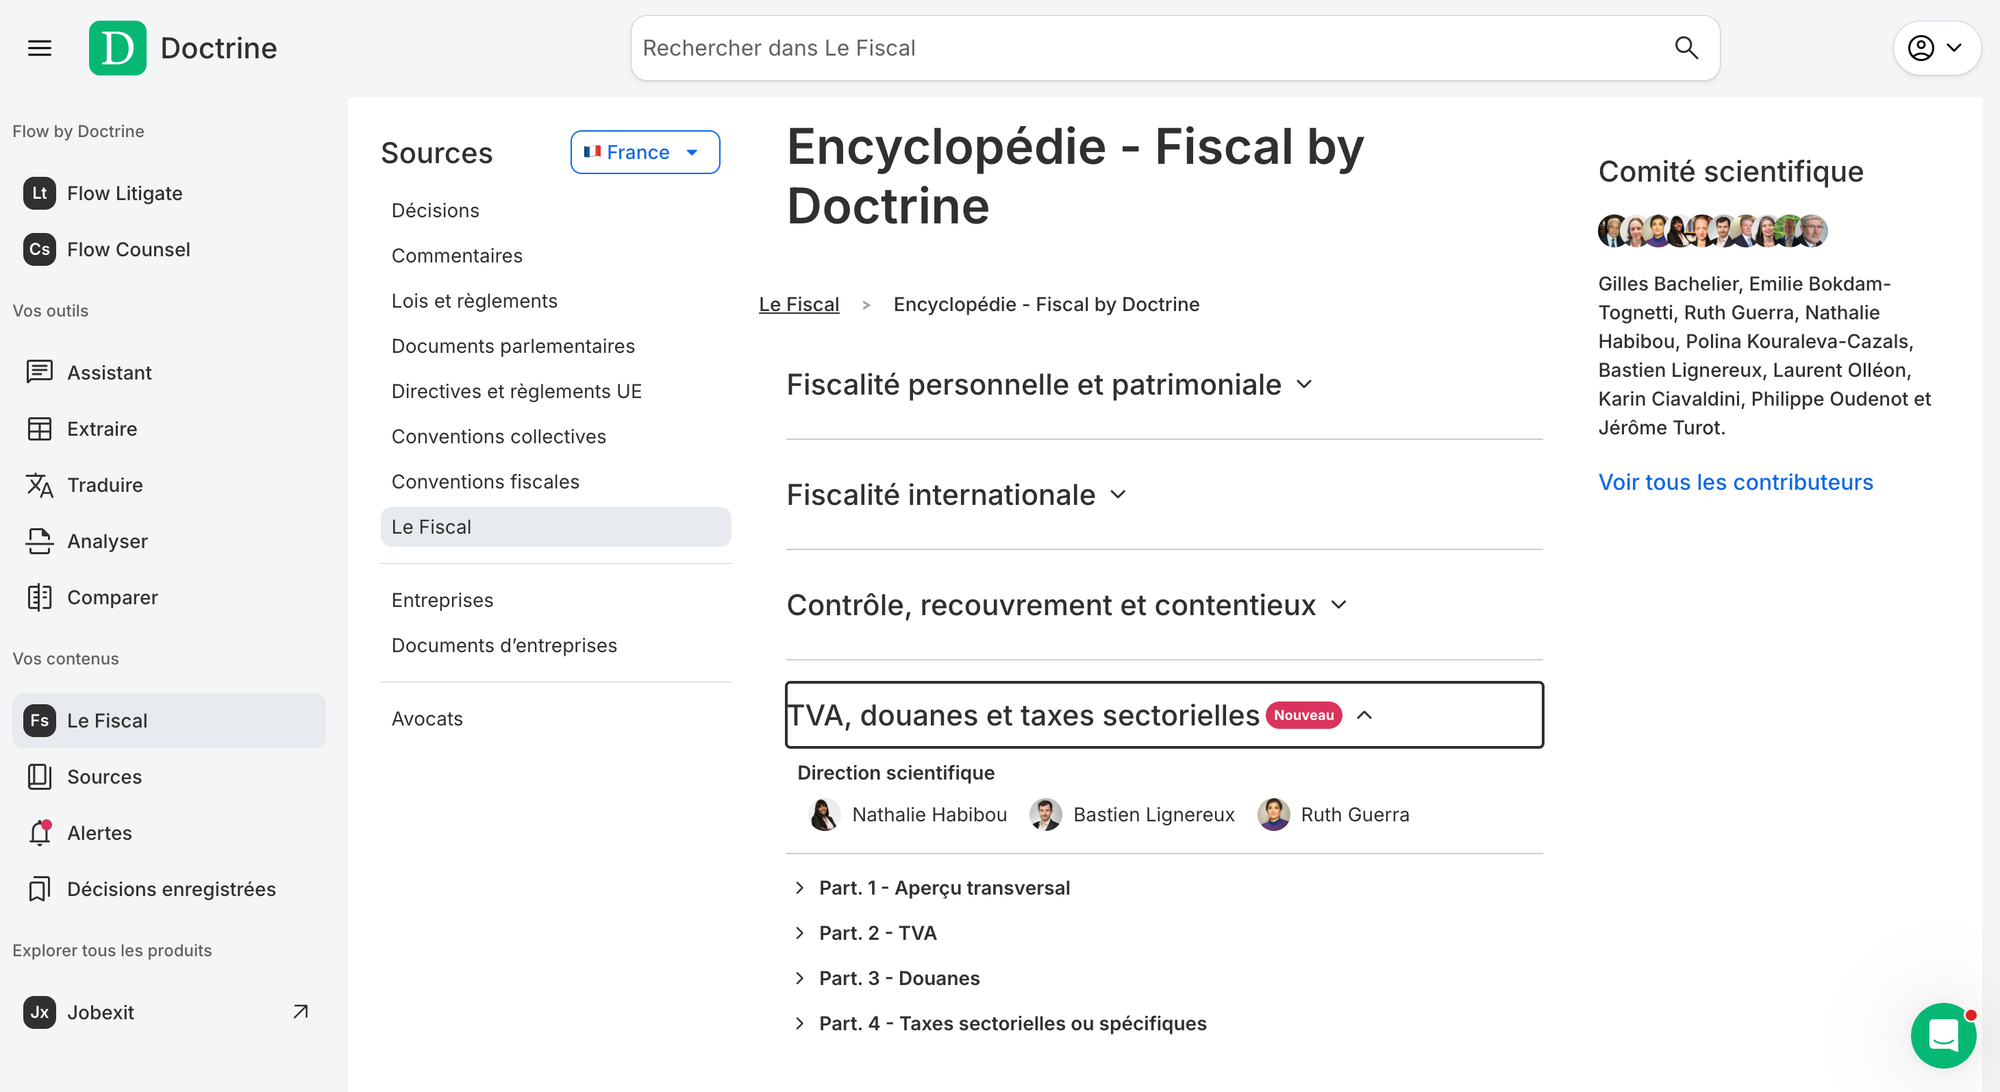Open the support chat bubble
Viewport: 2000px width, 1092px height.
pos(1943,1036)
